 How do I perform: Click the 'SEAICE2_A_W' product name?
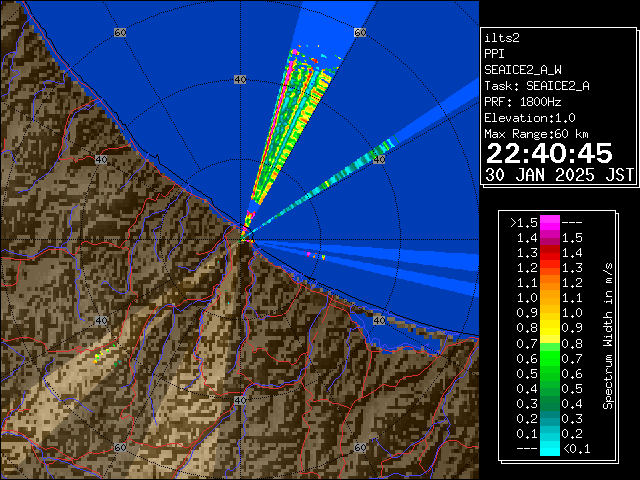(x=523, y=70)
